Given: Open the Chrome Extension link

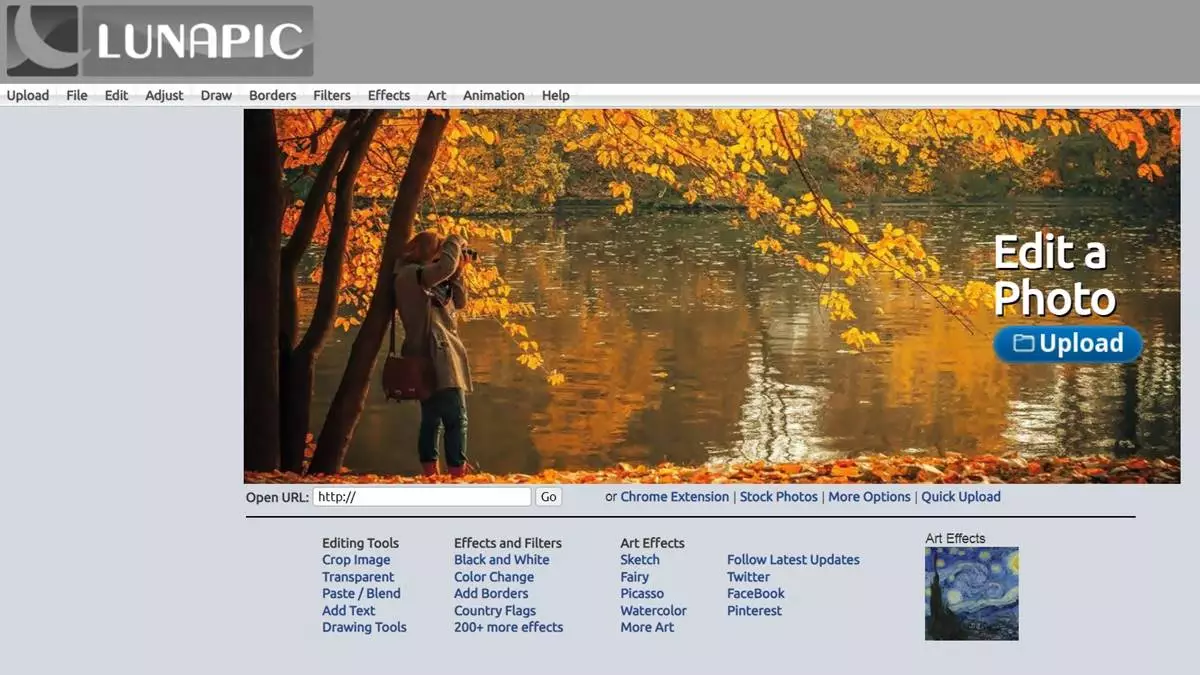Looking at the screenshot, I should tap(675, 497).
